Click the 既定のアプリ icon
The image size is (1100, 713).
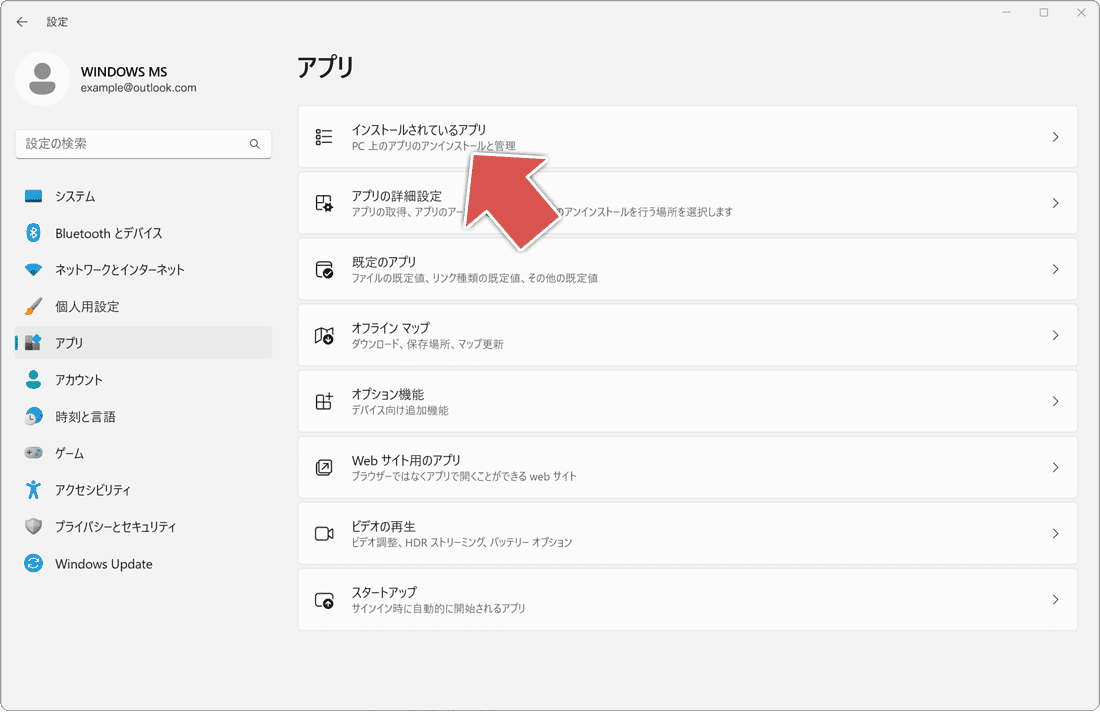(323, 269)
